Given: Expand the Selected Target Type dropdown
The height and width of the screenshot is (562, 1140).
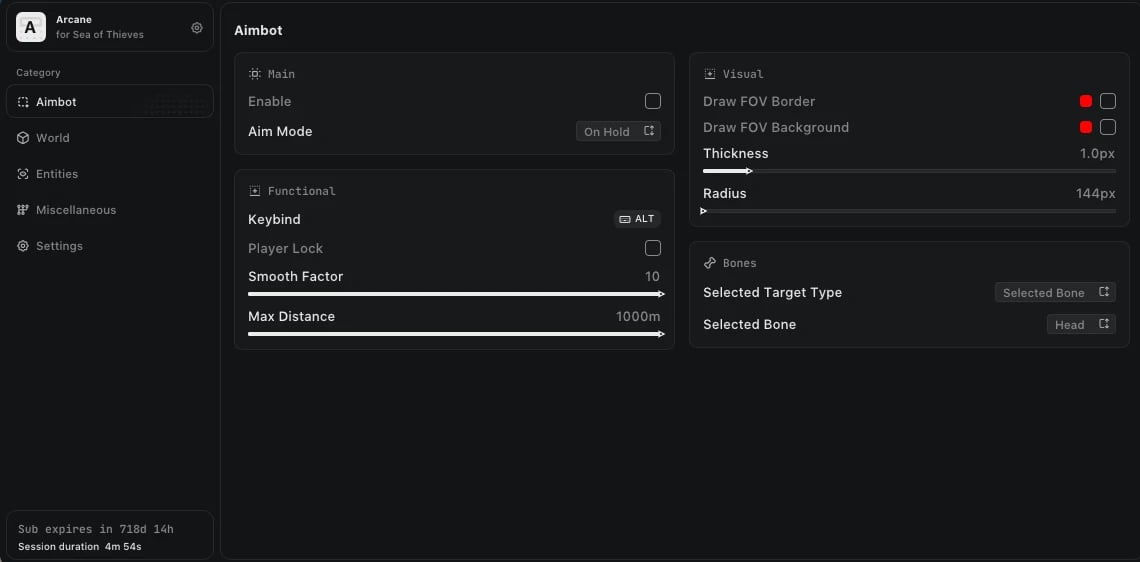Looking at the screenshot, I should 1055,292.
